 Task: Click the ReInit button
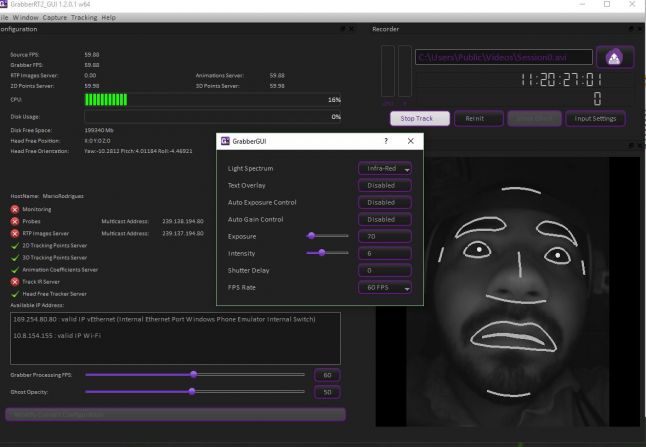(479, 118)
